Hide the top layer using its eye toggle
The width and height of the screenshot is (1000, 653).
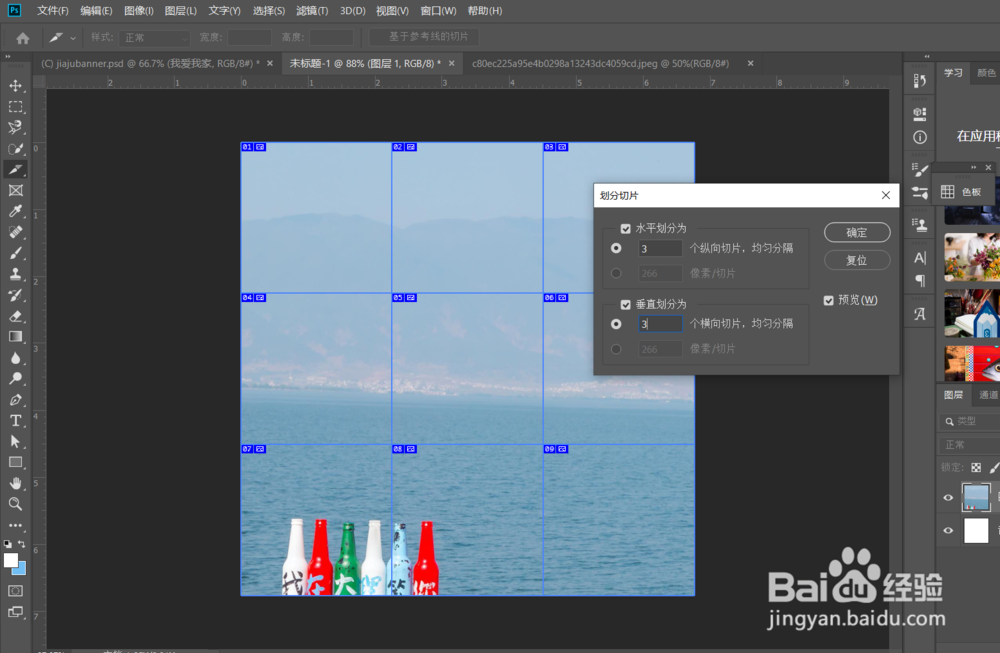[x=947, y=498]
